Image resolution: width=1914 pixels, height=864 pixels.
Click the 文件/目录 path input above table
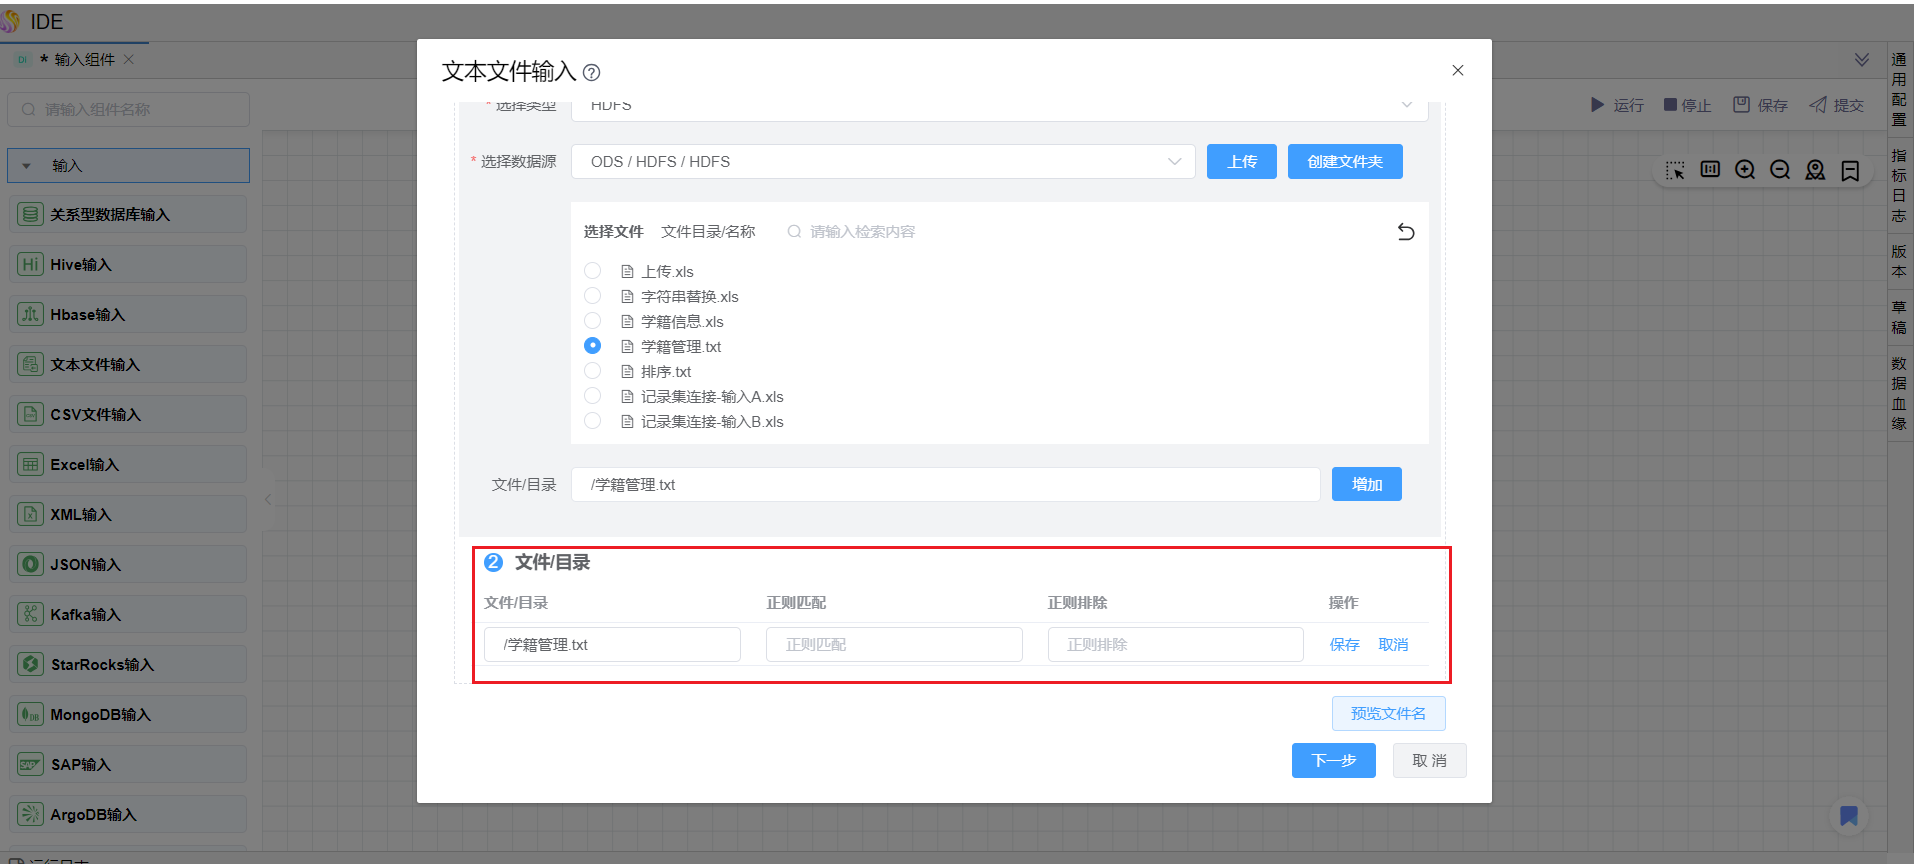[x=946, y=484]
